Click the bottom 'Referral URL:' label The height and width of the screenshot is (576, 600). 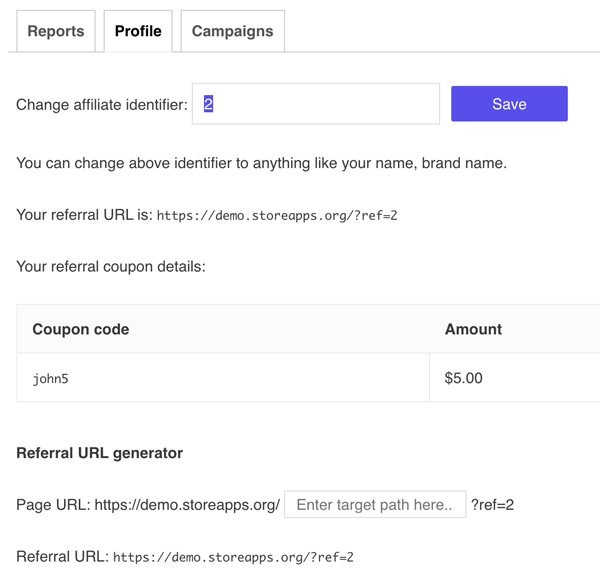[x=62, y=557]
